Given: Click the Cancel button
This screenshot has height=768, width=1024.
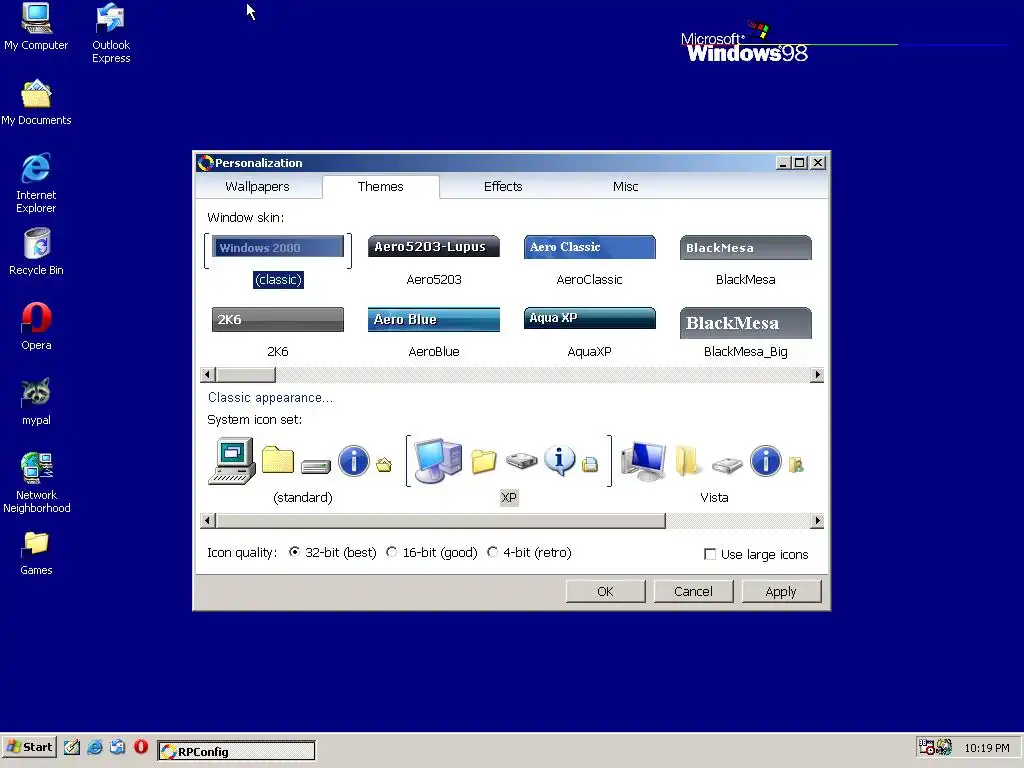Looking at the screenshot, I should click(693, 592).
